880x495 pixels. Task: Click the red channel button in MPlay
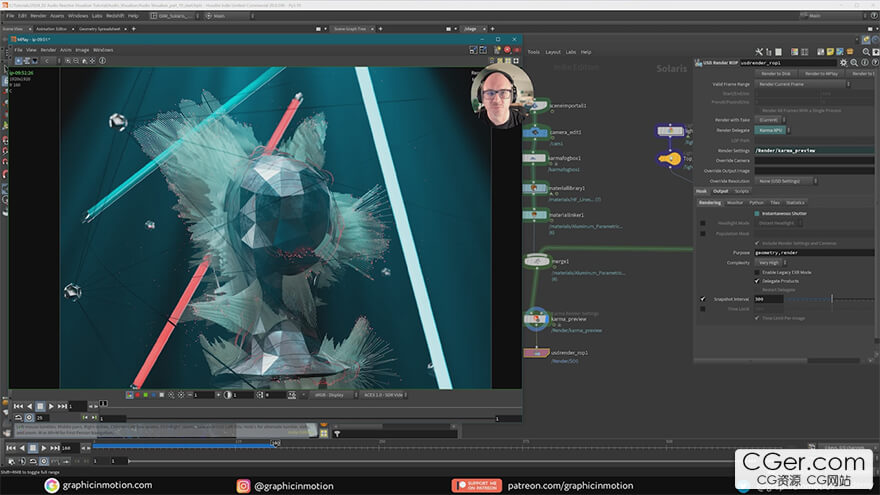coord(138,395)
